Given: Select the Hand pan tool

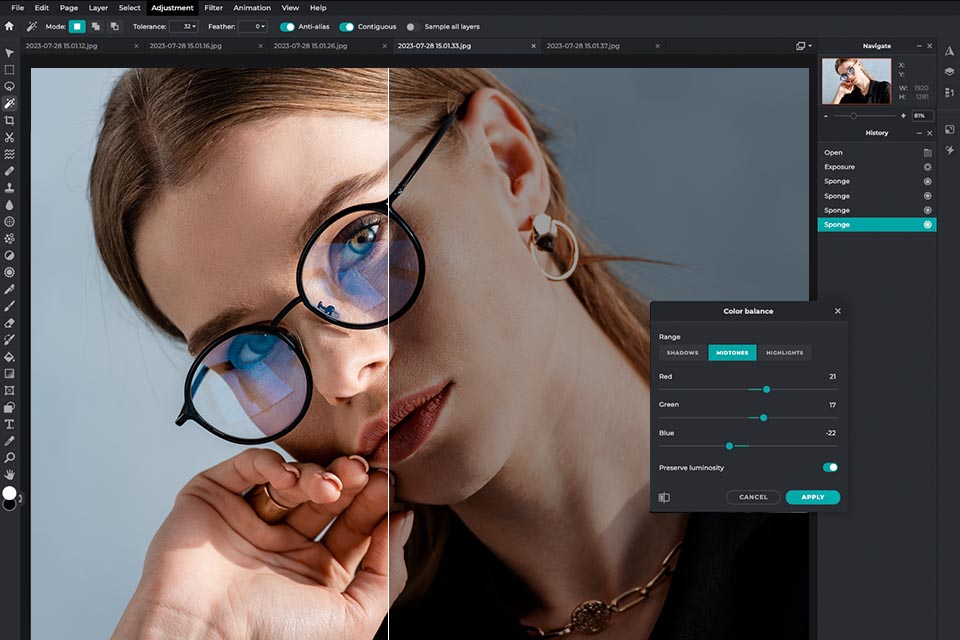Looking at the screenshot, I should pos(9,474).
